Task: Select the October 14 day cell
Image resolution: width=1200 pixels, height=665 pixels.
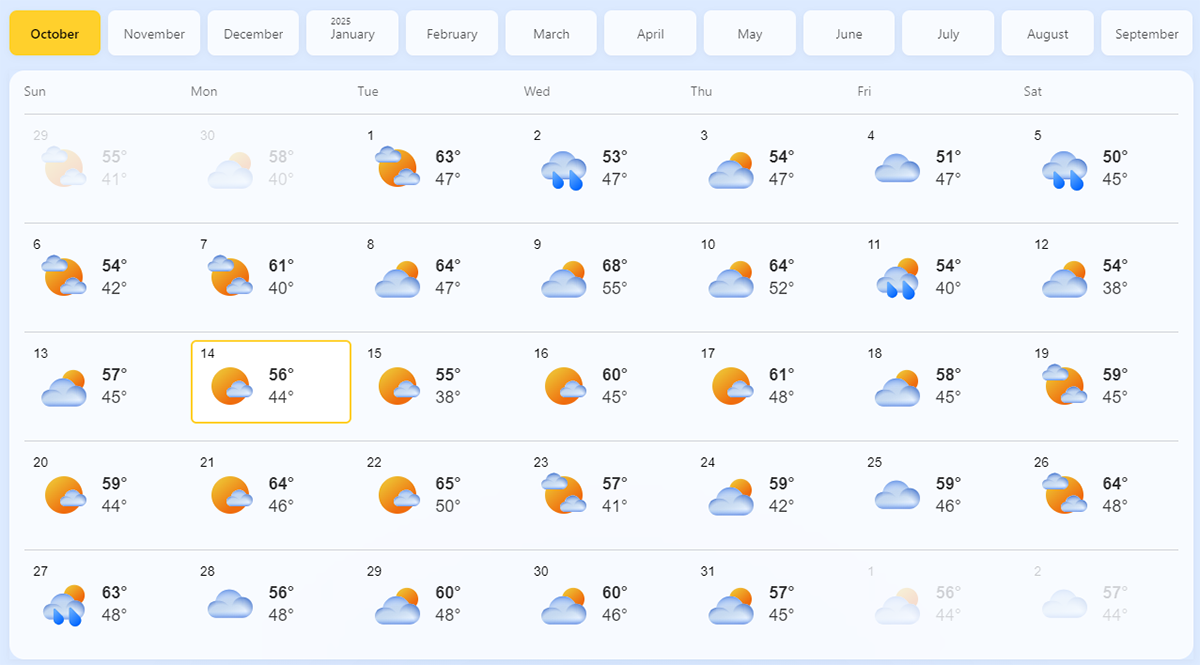Action: click(x=270, y=382)
